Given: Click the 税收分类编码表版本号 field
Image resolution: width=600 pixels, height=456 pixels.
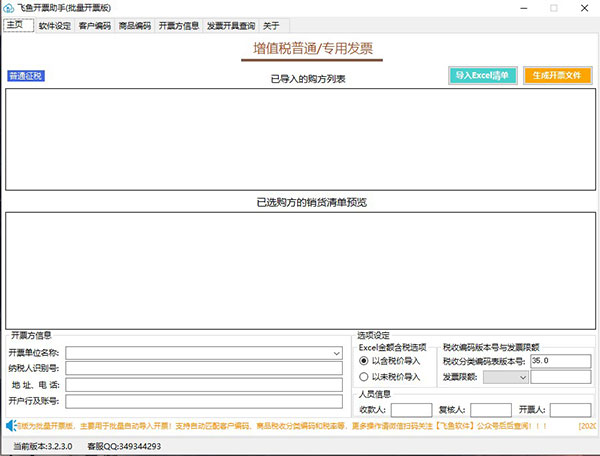Looking at the screenshot, I should click(x=560, y=360).
